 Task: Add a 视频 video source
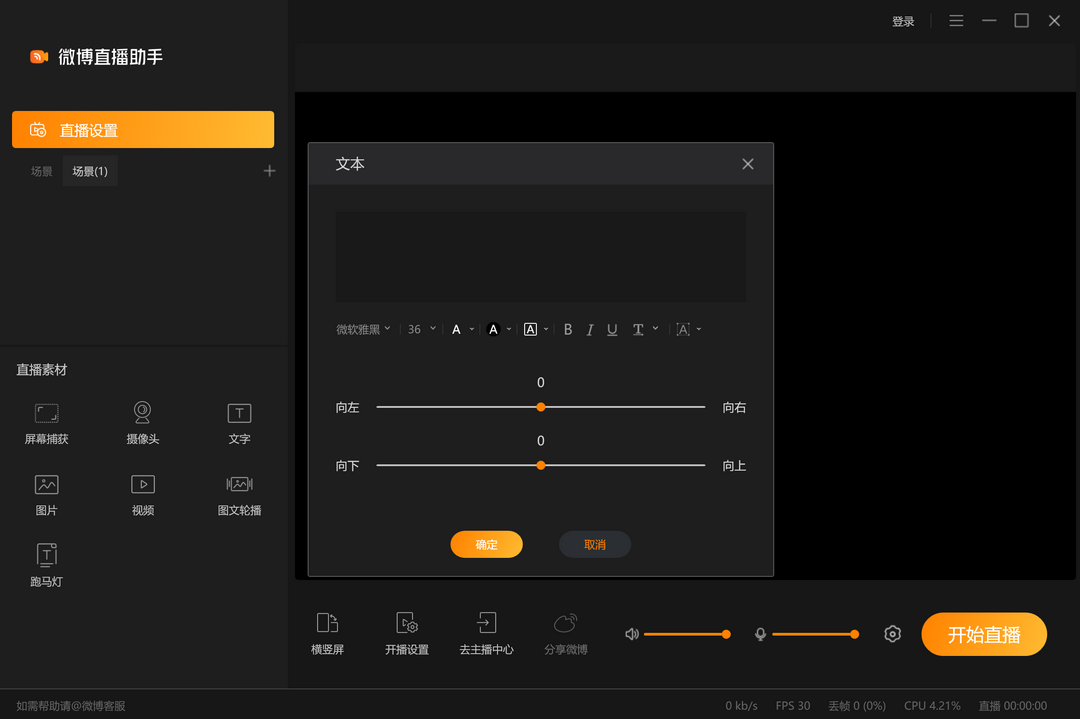142,493
